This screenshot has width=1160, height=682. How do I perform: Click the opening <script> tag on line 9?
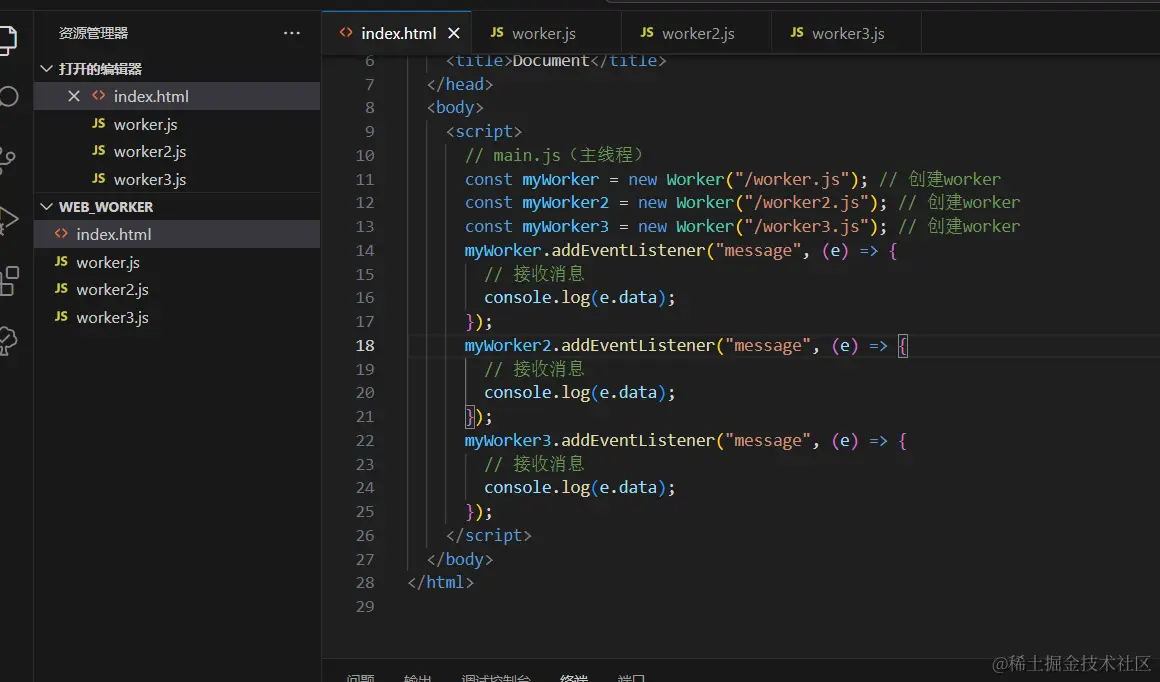(x=484, y=132)
